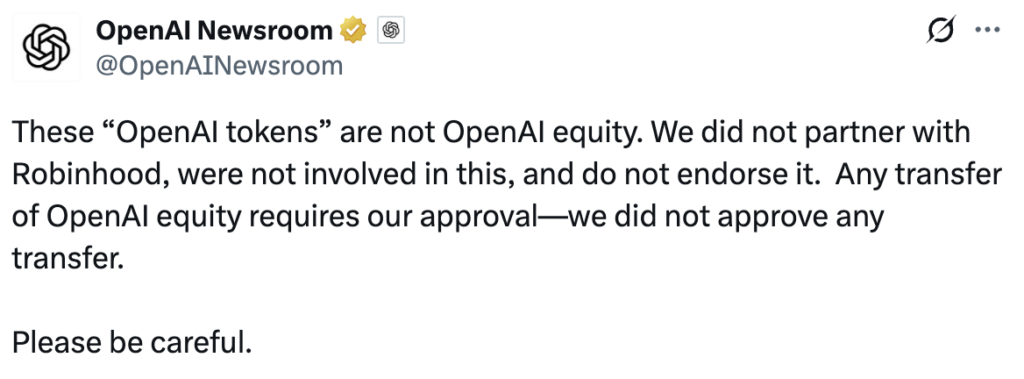The height and width of the screenshot is (379, 1024).
Task: Click the last word "transfer." of paragraph
Action: tap(67, 259)
